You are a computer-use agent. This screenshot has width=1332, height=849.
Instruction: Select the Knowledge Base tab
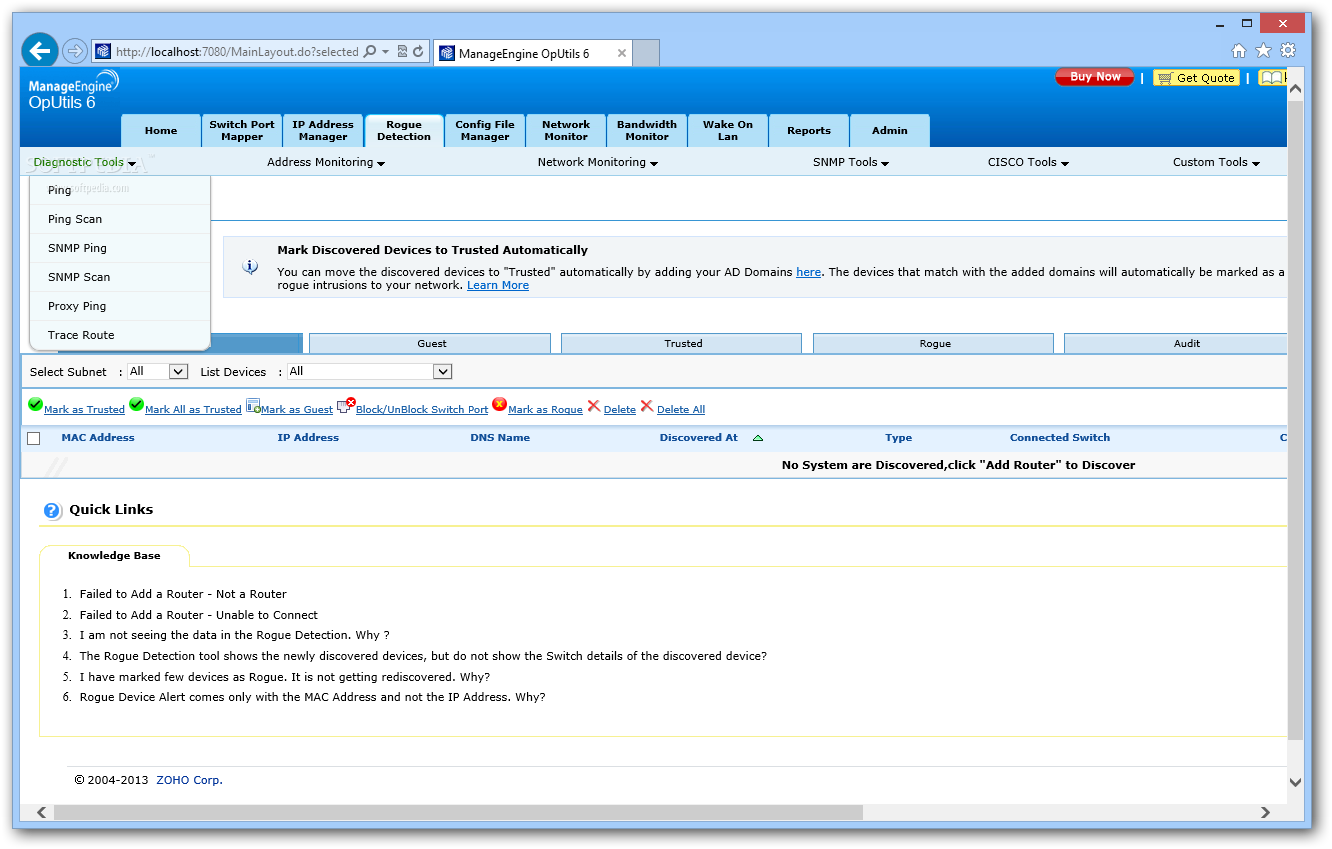pos(114,556)
